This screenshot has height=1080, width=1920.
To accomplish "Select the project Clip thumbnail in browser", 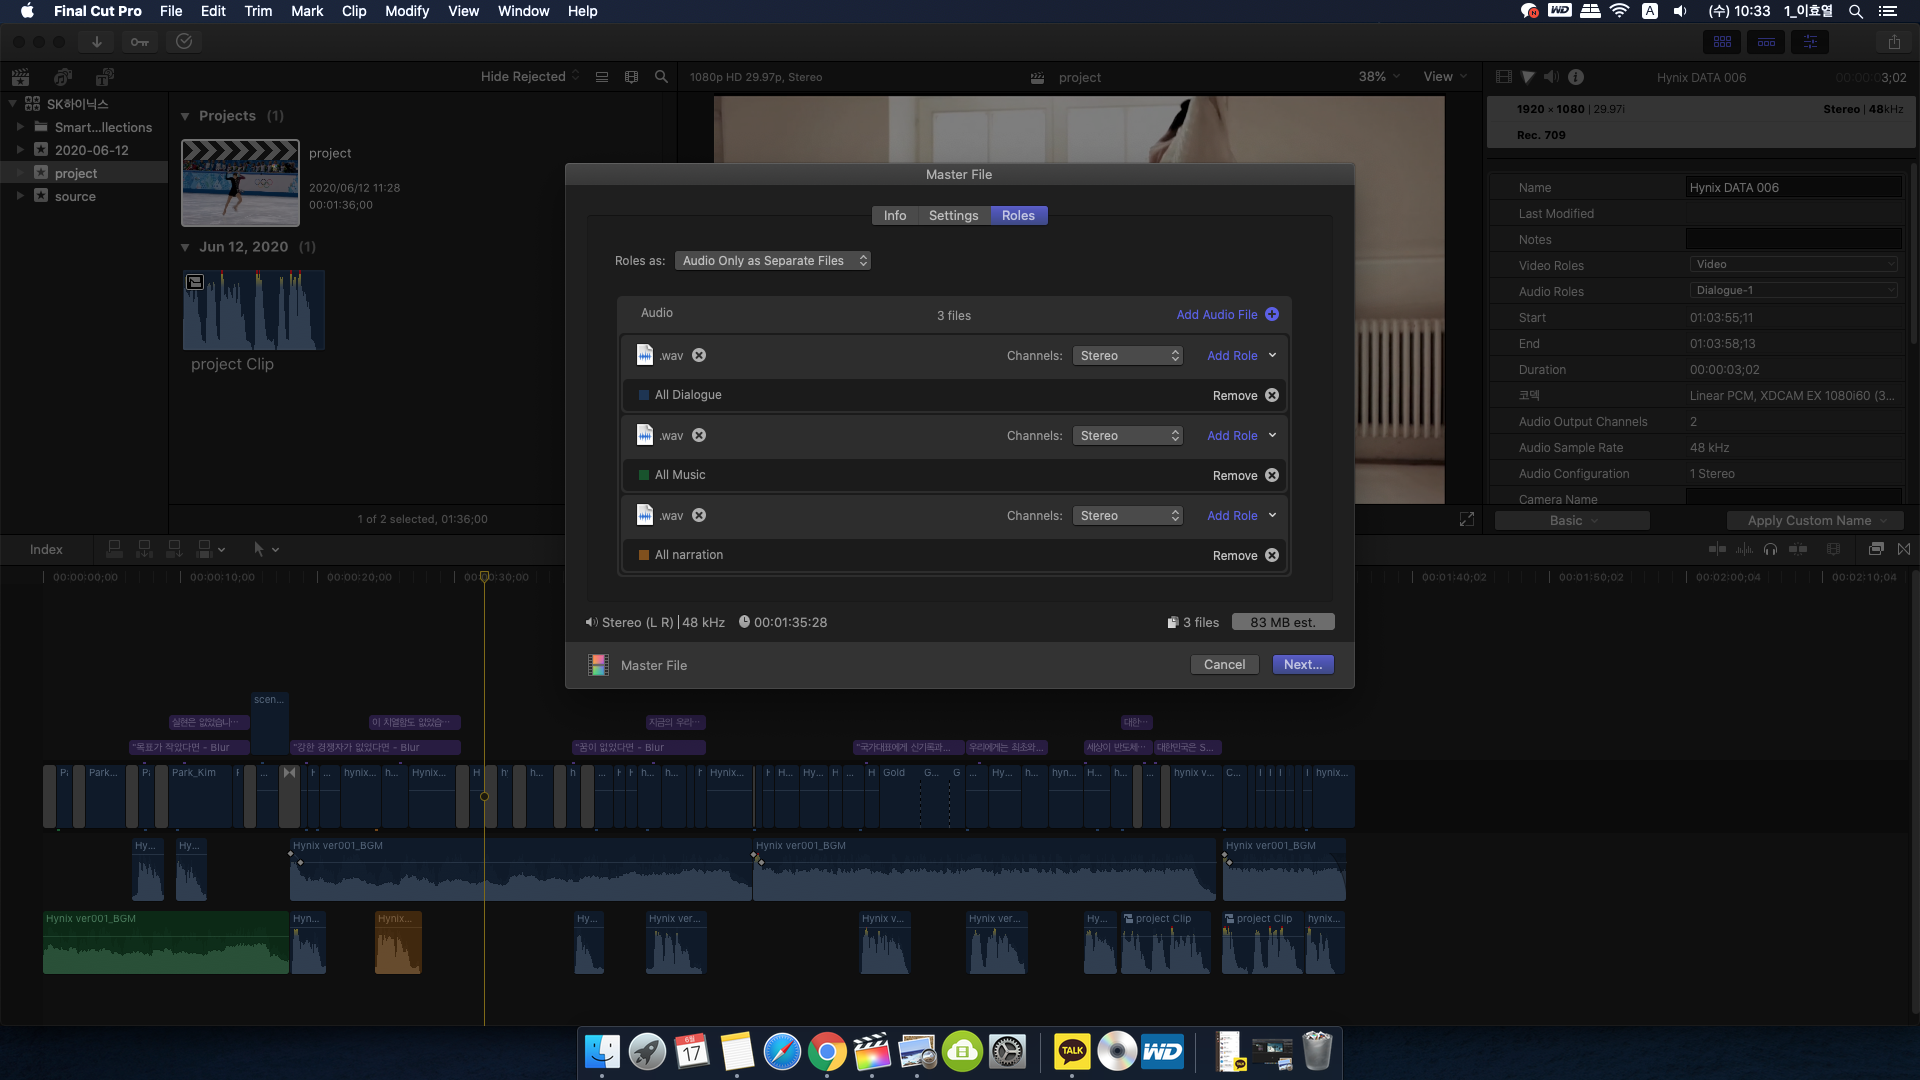I will (x=254, y=310).
